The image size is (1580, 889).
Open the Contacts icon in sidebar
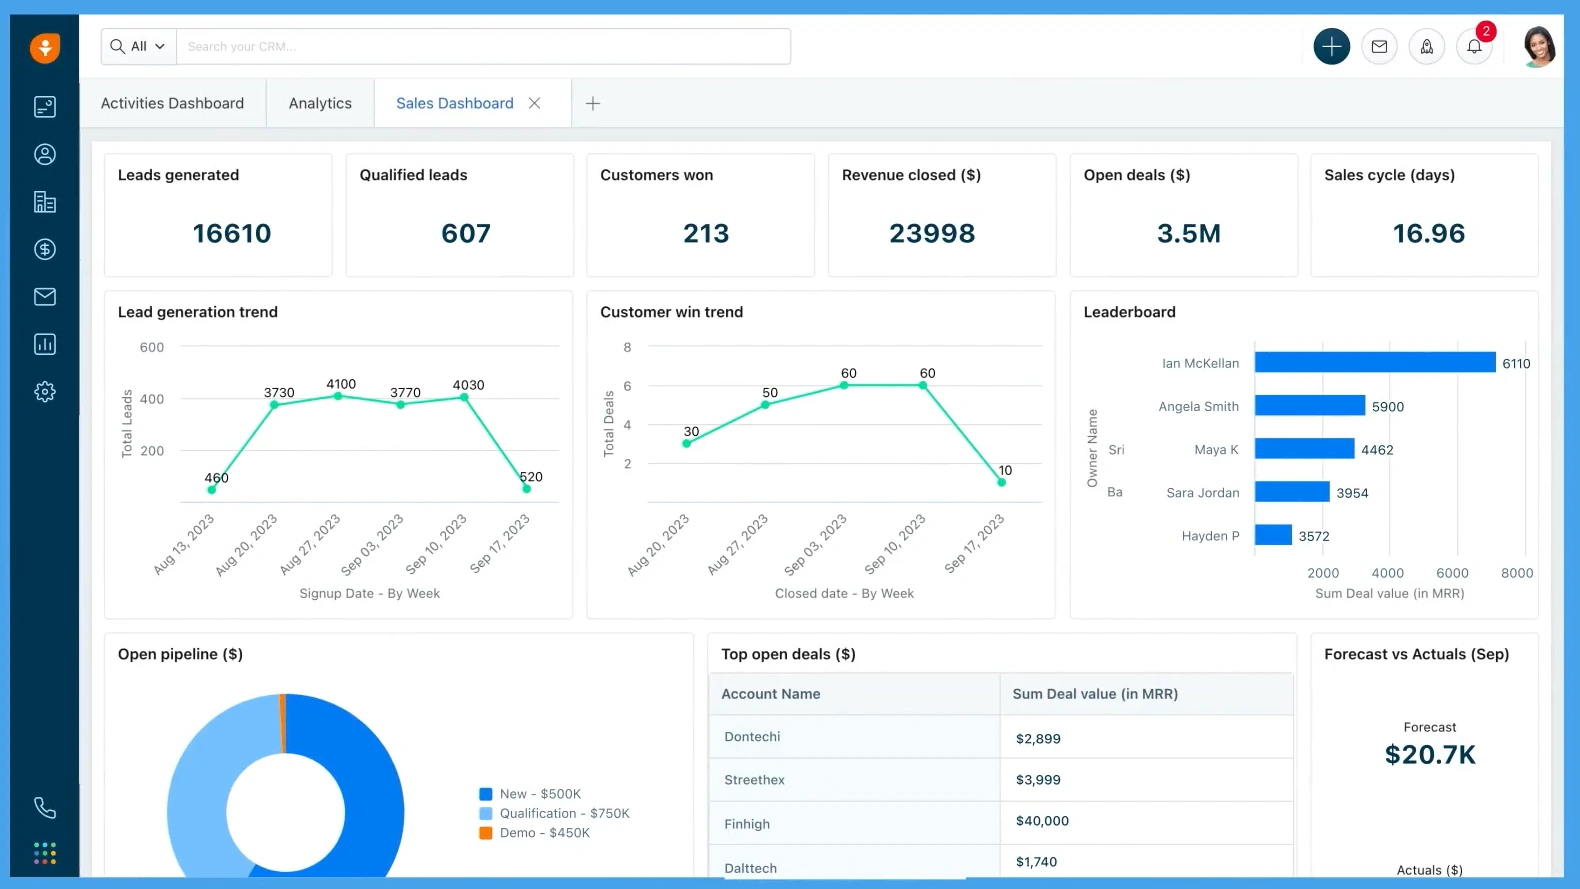coord(45,154)
